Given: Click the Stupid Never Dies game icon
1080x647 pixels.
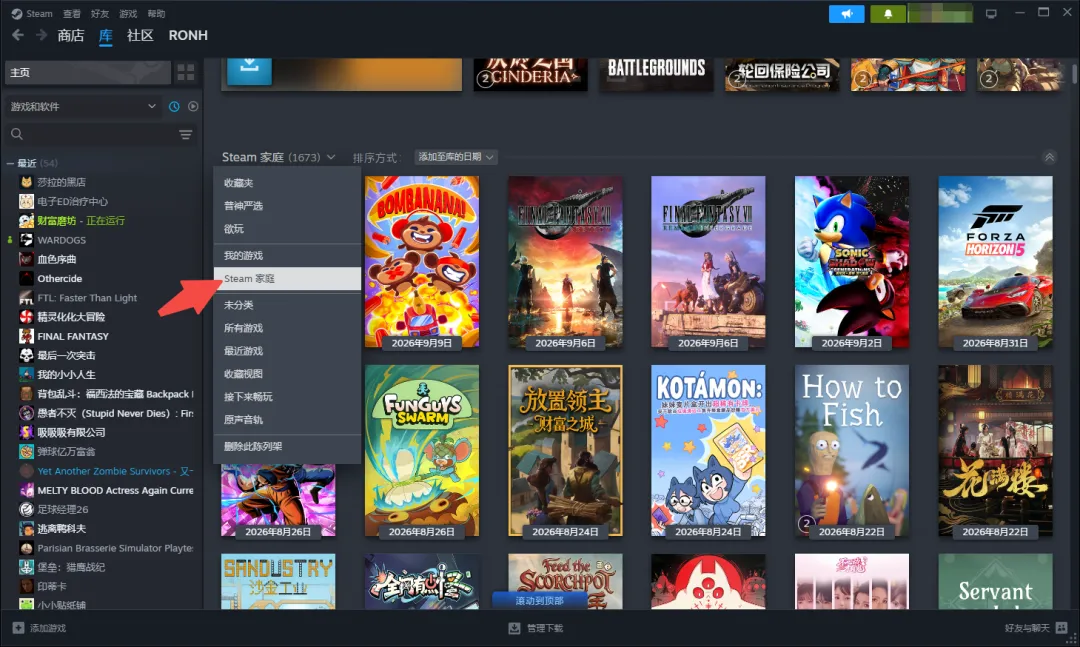Looking at the screenshot, I should click(x=26, y=413).
